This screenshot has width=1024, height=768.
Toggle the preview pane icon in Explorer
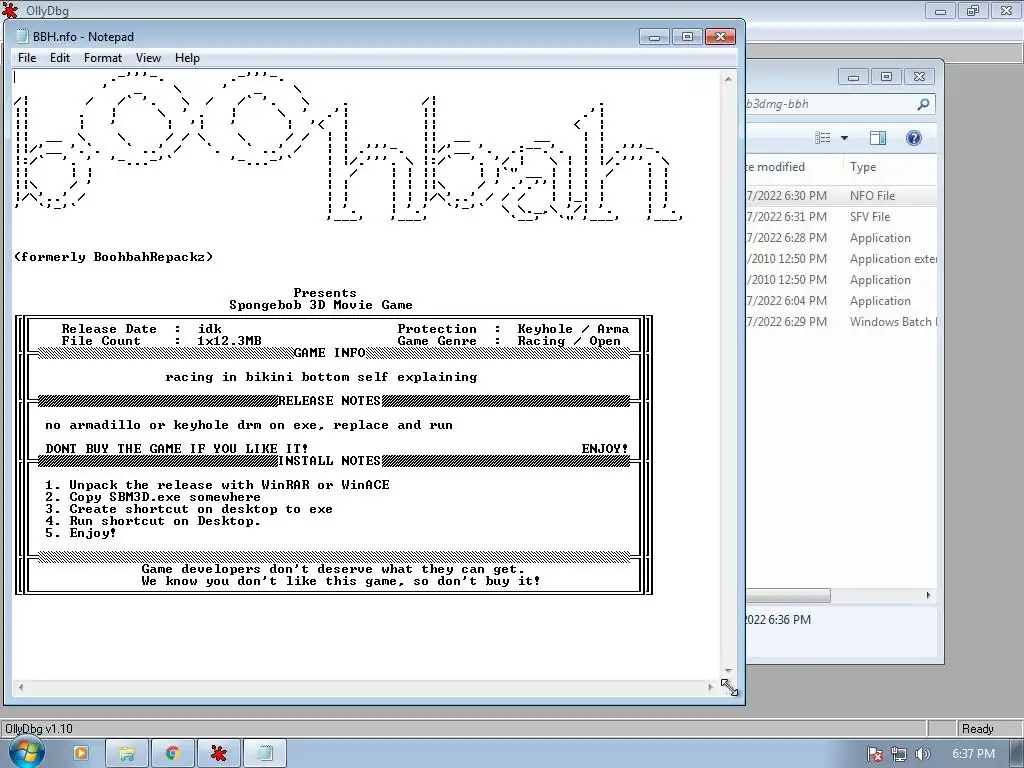[878, 138]
